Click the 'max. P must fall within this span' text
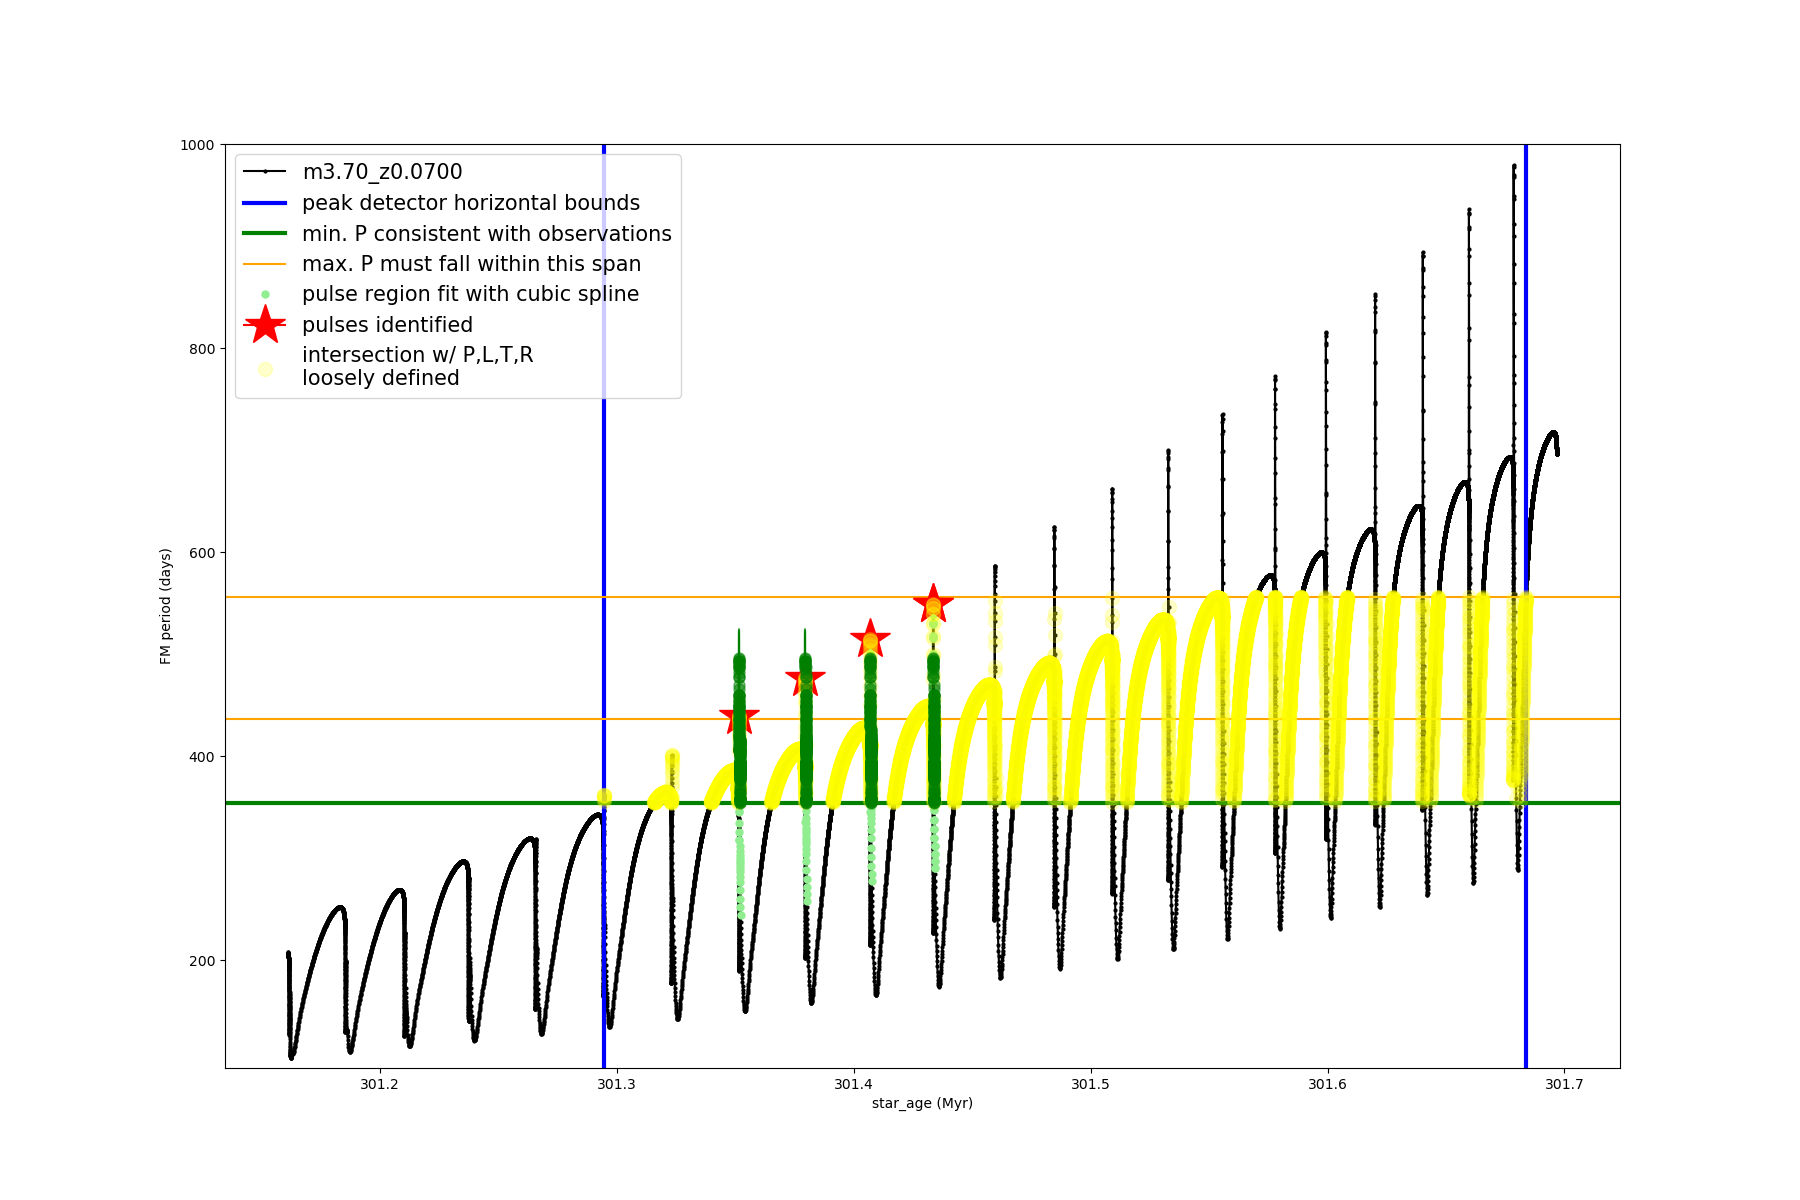 pos(472,264)
